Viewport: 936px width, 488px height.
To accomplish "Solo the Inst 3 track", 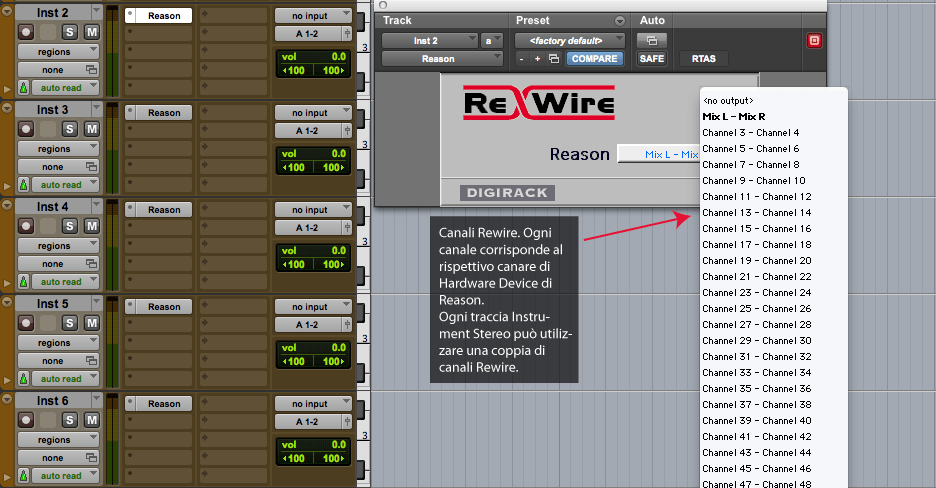I will click(x=70, y=129).
